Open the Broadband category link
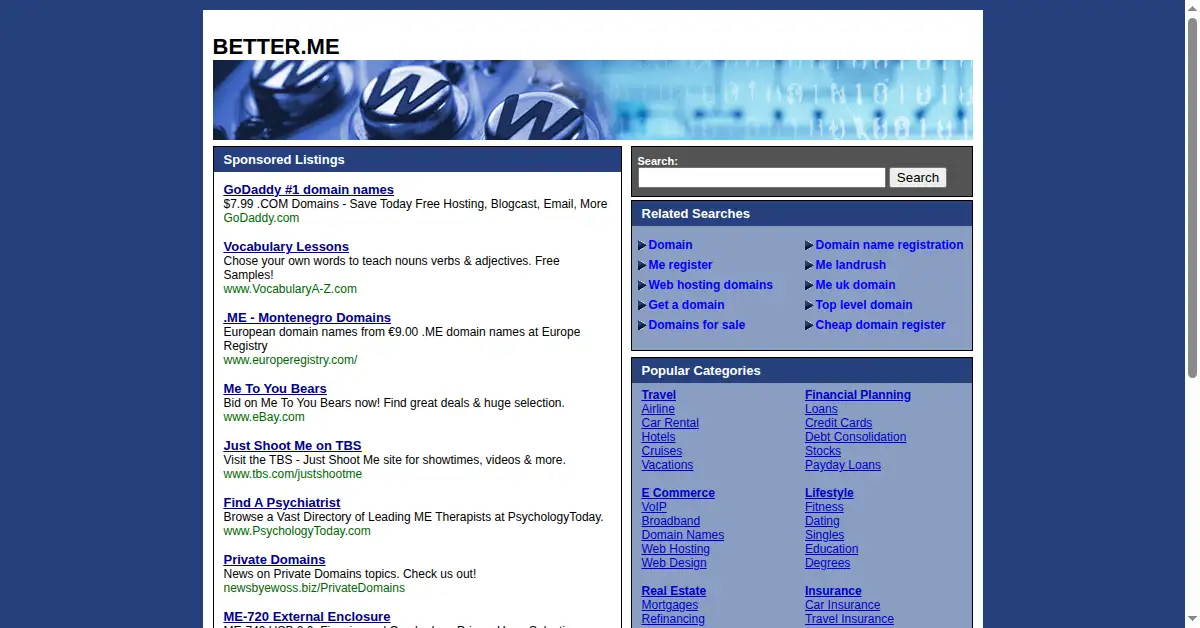Image resolution: width=1200 pixels, height=628 pixels. pos(670,521)
